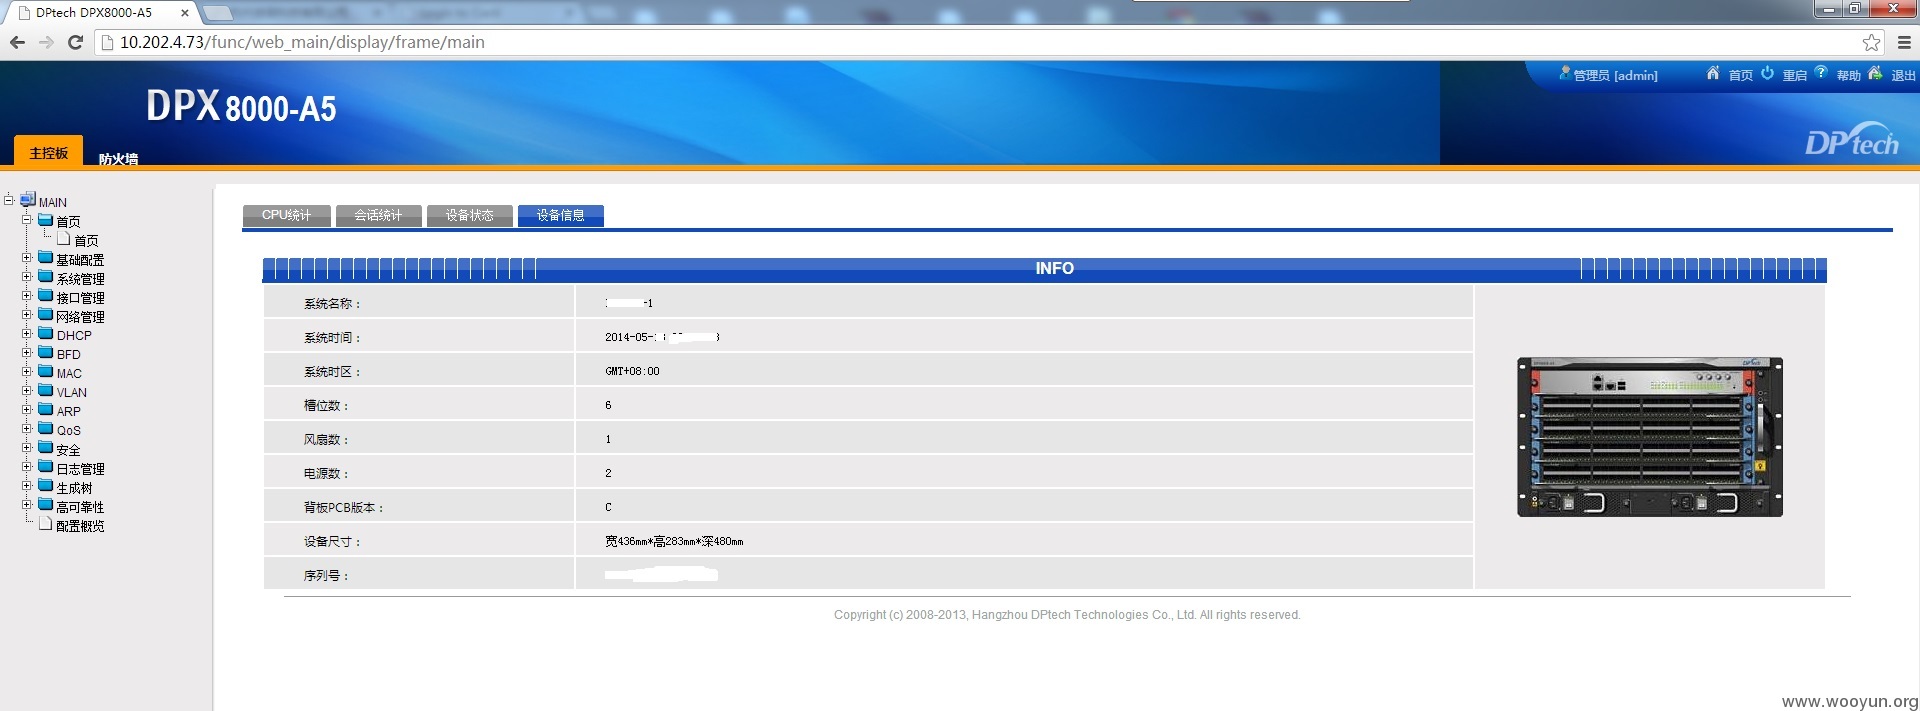
Task: Expand the QoS tree node
Action: click(27, 429)
